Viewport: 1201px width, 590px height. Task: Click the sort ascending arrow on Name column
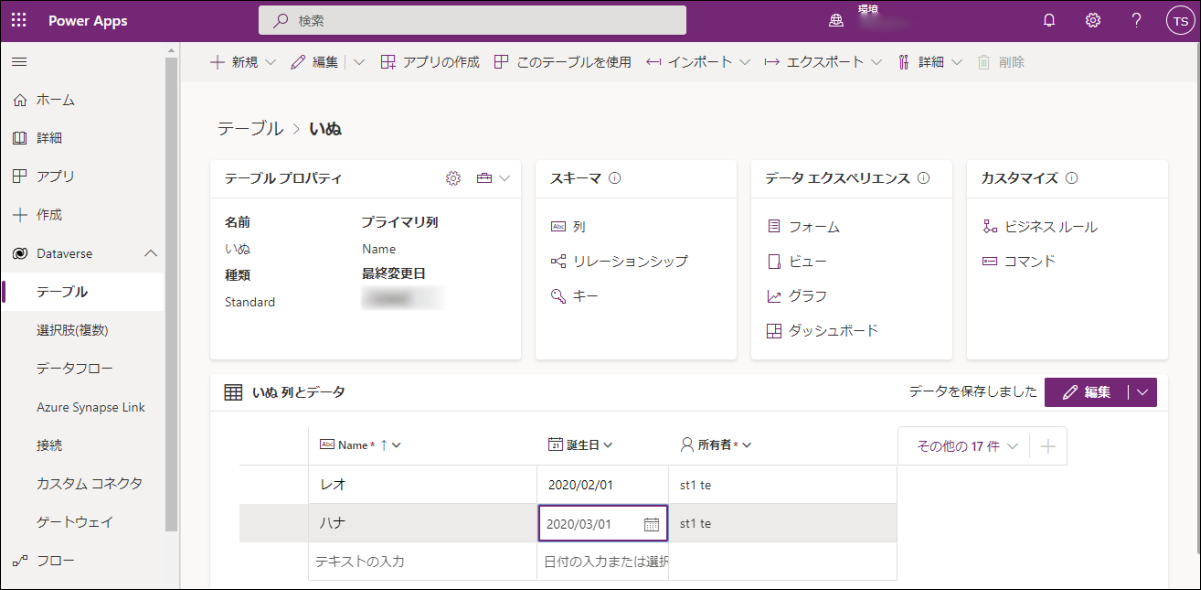click(384, 445)
